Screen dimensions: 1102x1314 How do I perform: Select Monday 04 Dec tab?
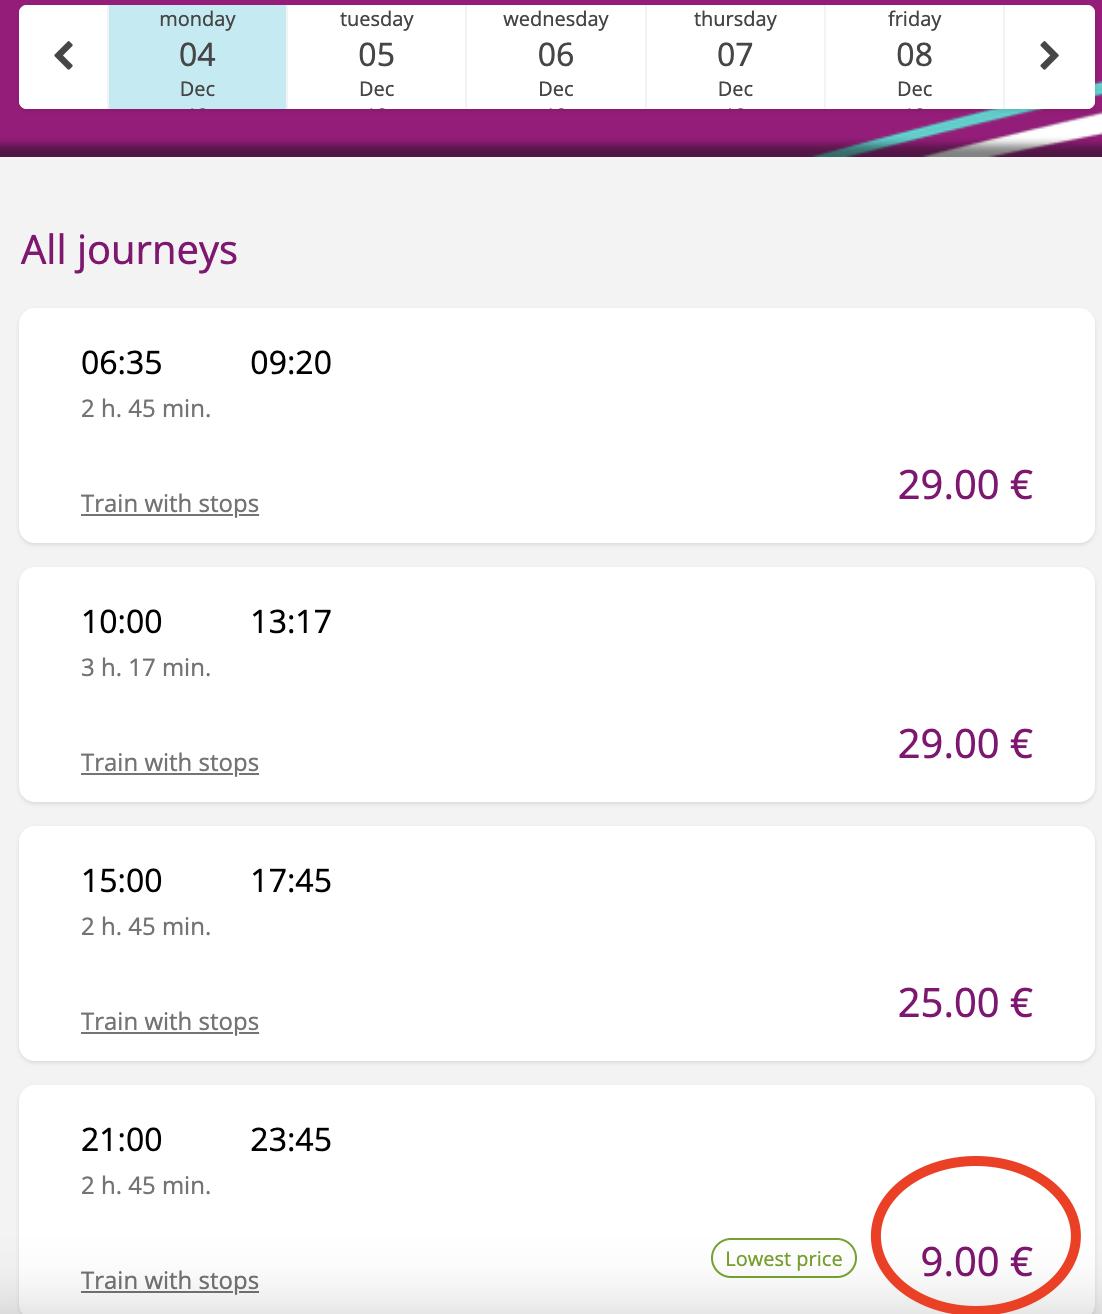198,56
